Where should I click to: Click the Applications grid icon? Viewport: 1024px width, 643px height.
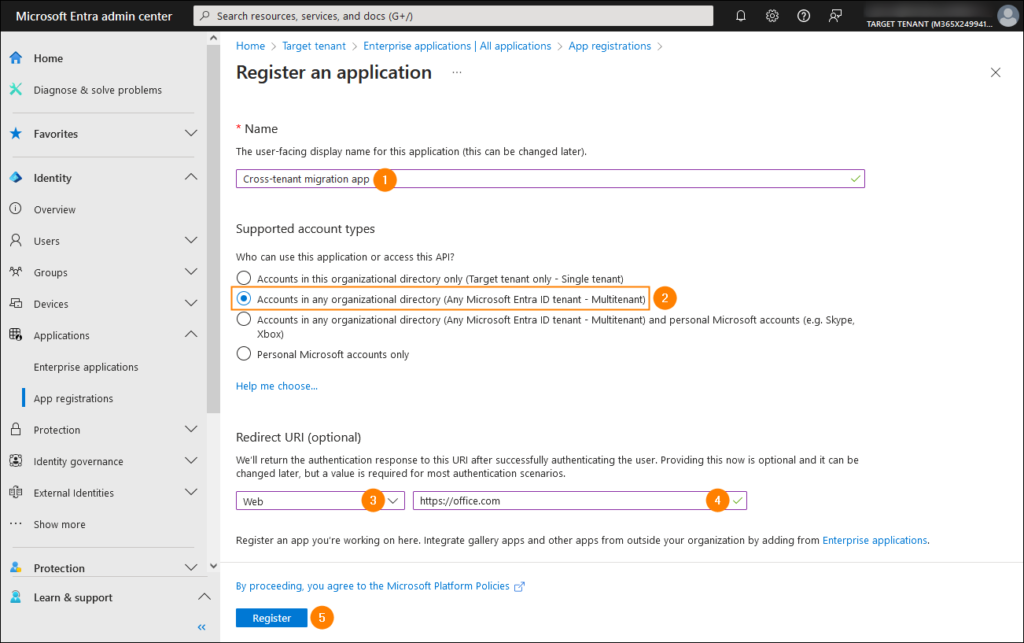pyautogui.click(x=16, y=335)
